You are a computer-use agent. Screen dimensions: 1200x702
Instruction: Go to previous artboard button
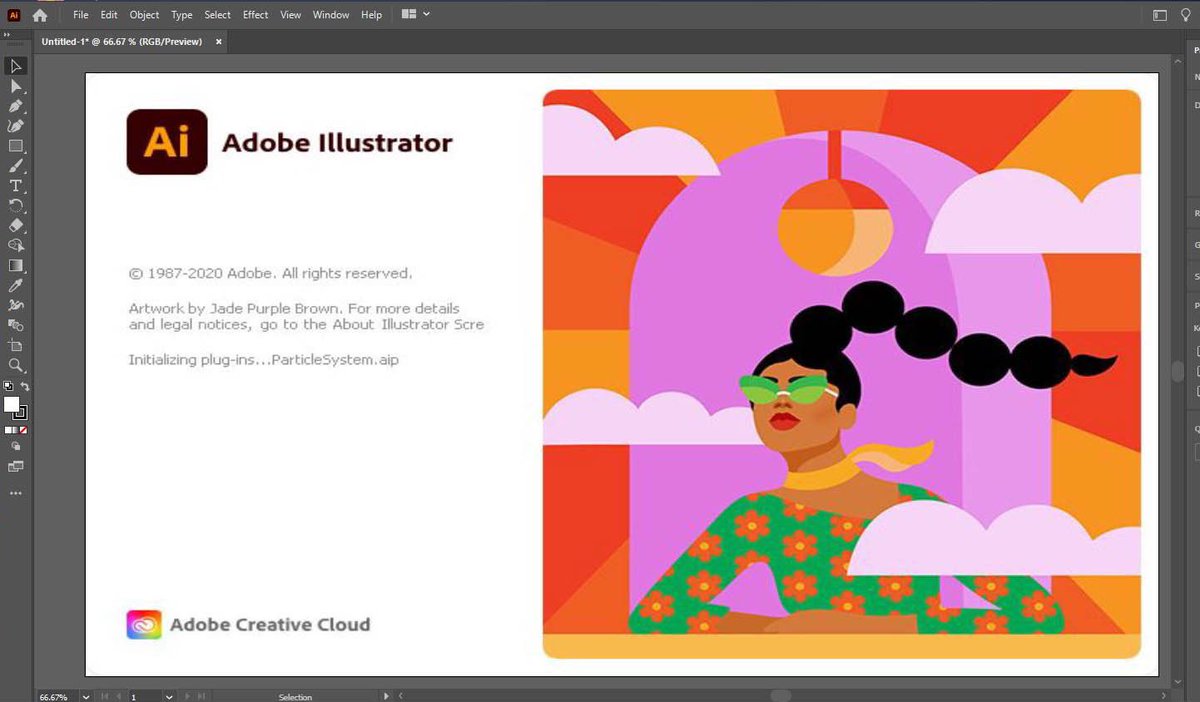click(x=119, y=696)
